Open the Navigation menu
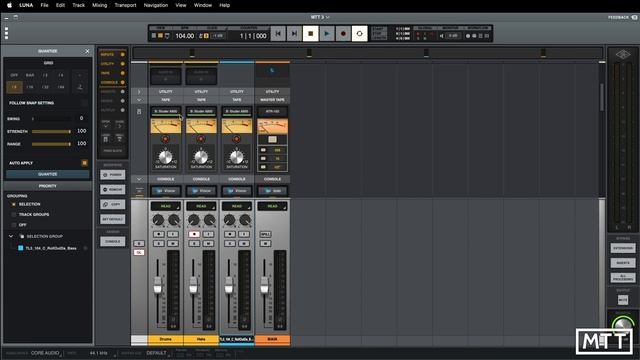The width and height of the screenshot is (640, 360). tap(156, 5)
